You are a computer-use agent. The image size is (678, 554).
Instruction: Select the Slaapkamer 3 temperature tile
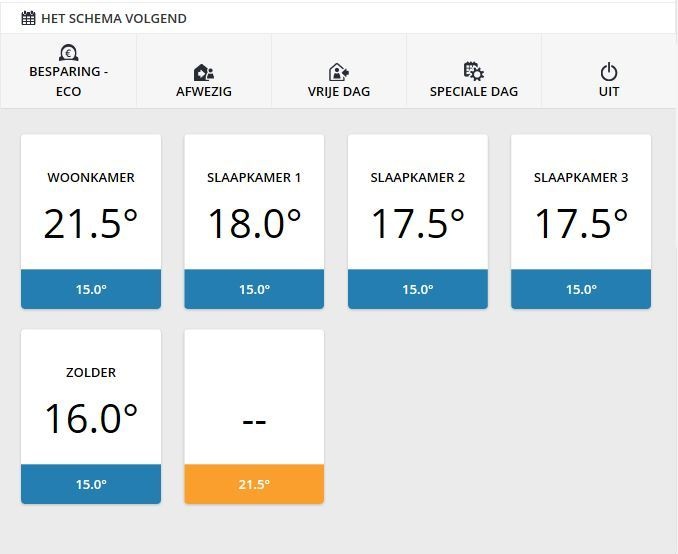point(580,210)
